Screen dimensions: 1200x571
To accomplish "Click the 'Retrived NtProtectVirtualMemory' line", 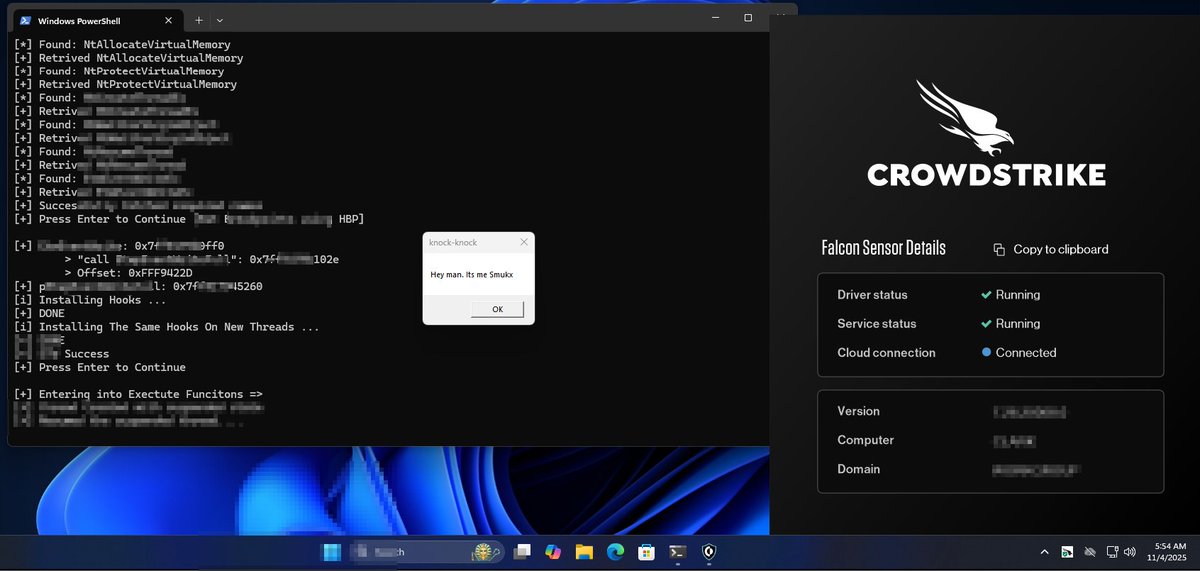I will (125, 85).
